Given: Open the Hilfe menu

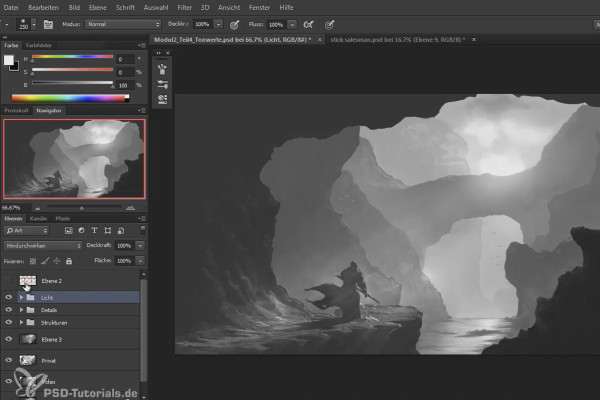Looking at the screenshot, I should [x=286, y=7].
